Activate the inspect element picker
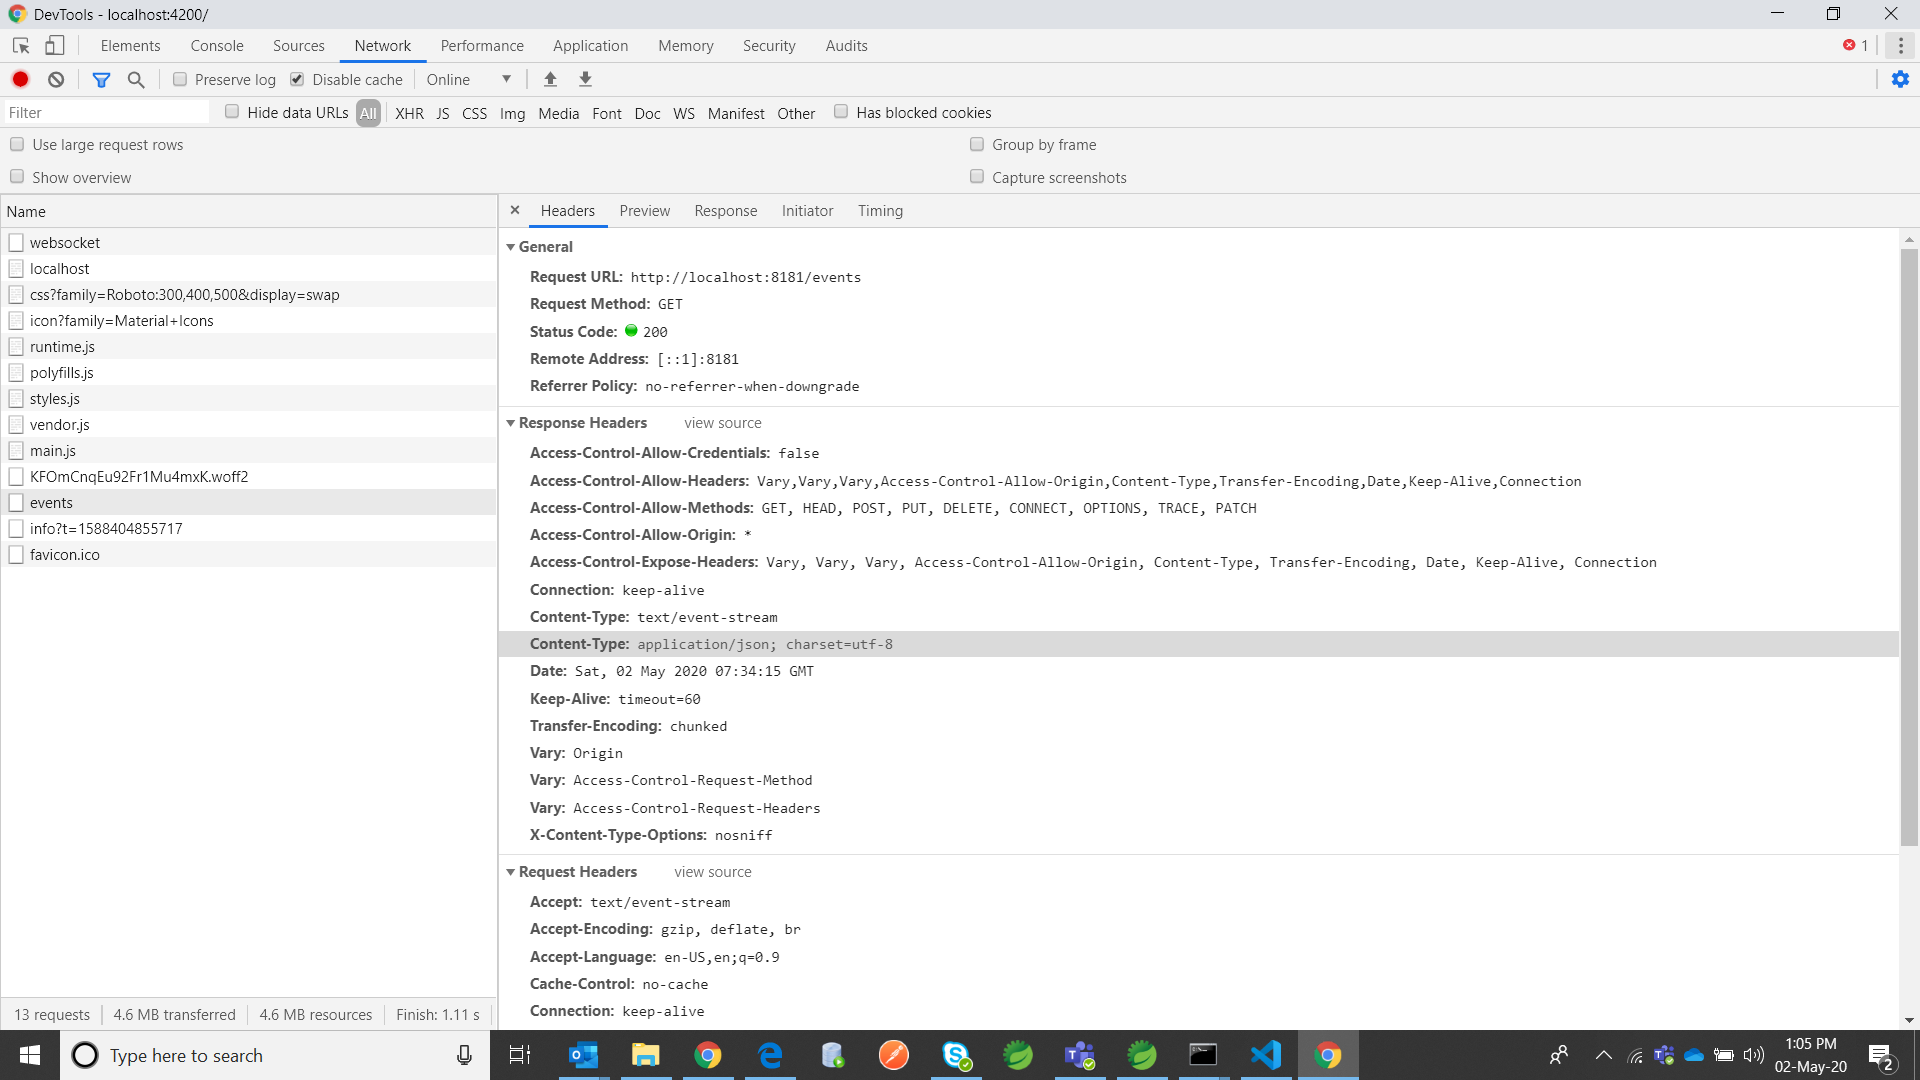1920x1080 pixels. 20,45
